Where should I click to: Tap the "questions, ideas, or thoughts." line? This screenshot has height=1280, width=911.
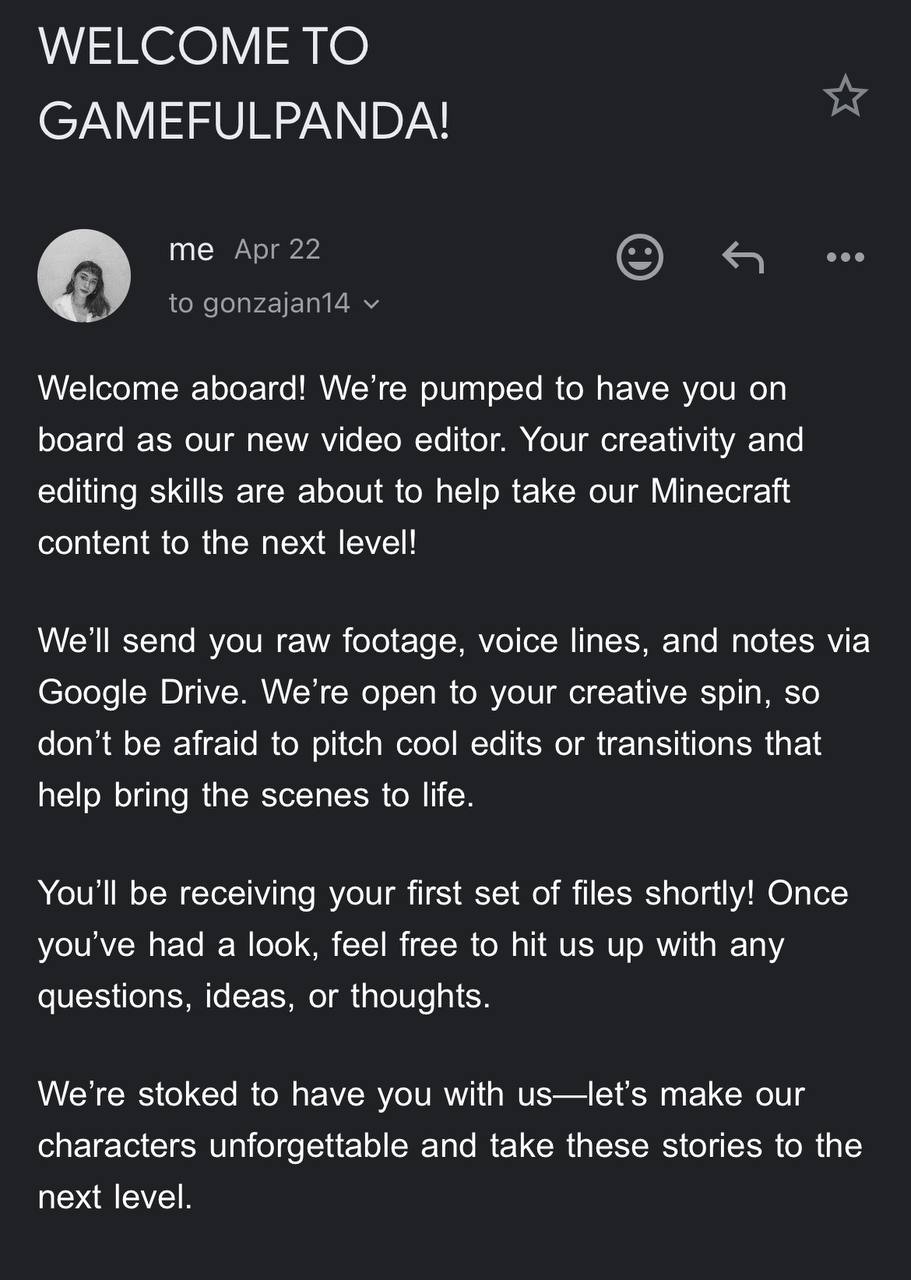[x=264, y=996]
